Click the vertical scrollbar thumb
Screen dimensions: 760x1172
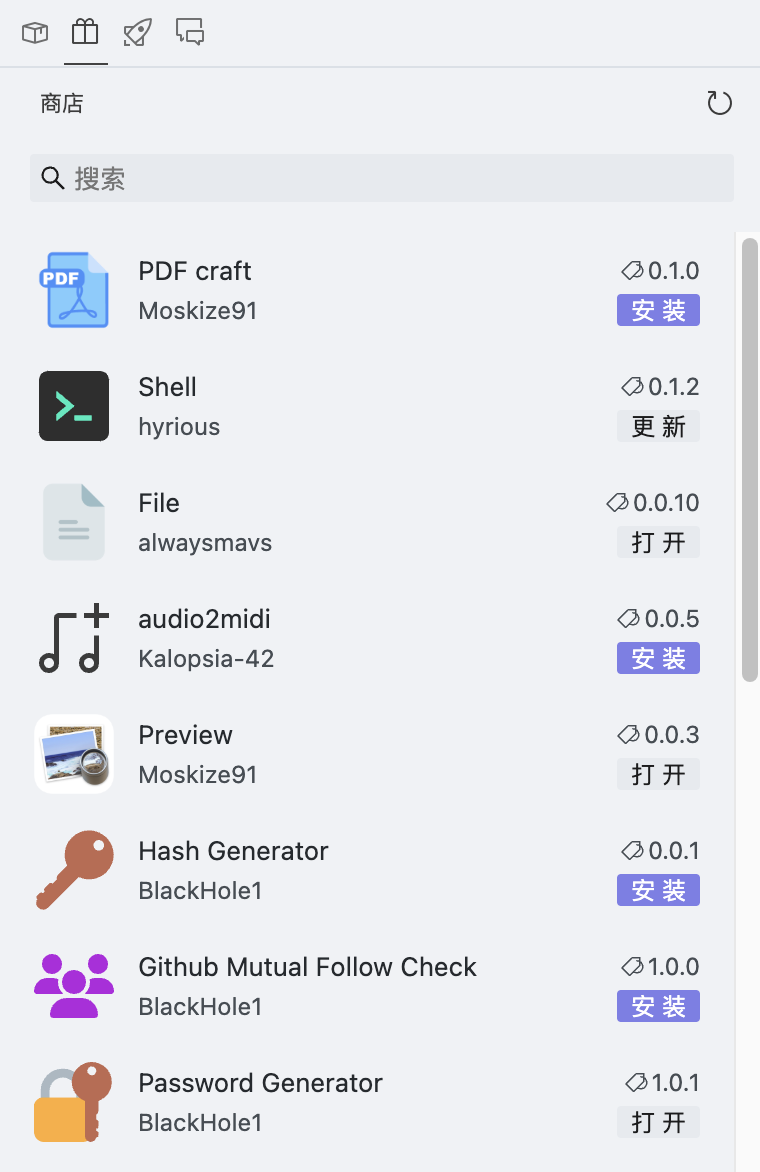749,460
